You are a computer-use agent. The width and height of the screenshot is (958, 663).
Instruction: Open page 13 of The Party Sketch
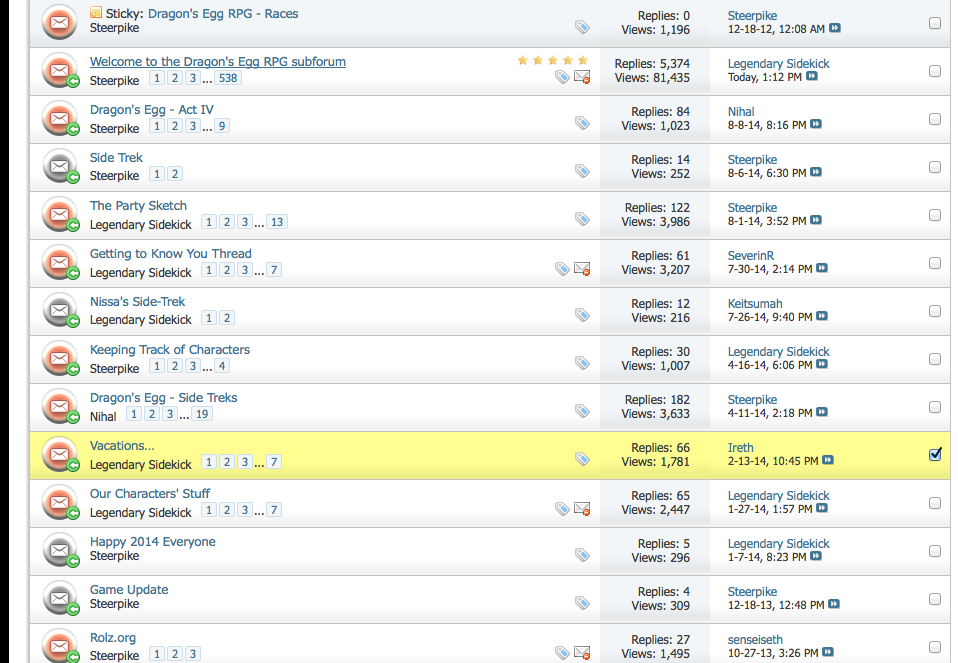coord(277,222)
